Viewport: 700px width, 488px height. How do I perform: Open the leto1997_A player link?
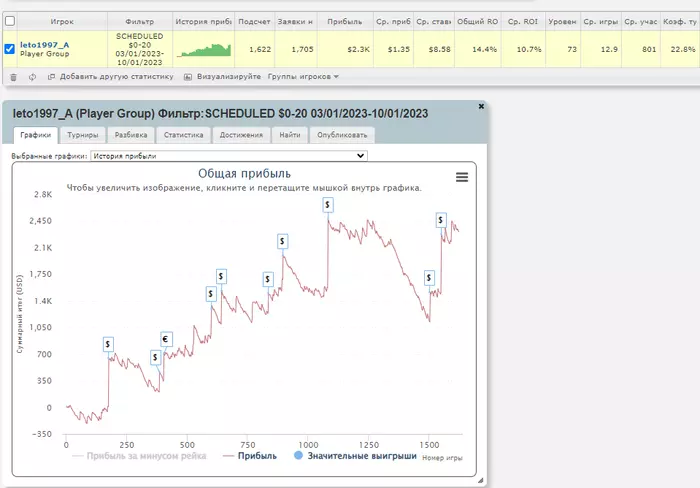[44, 45]
